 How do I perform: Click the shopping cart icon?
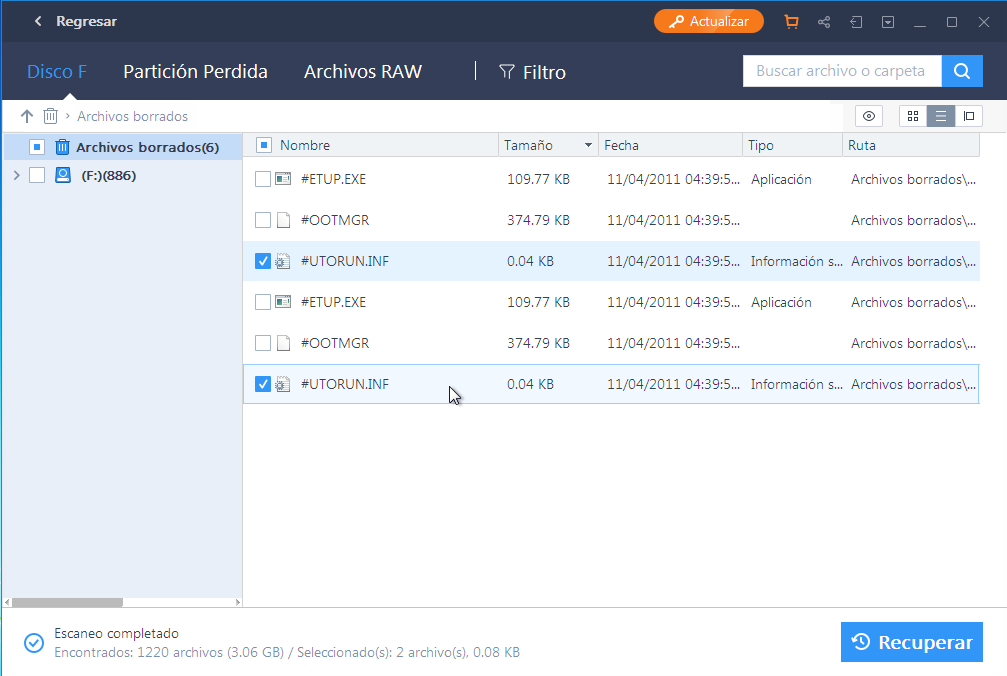pos(792,22)
